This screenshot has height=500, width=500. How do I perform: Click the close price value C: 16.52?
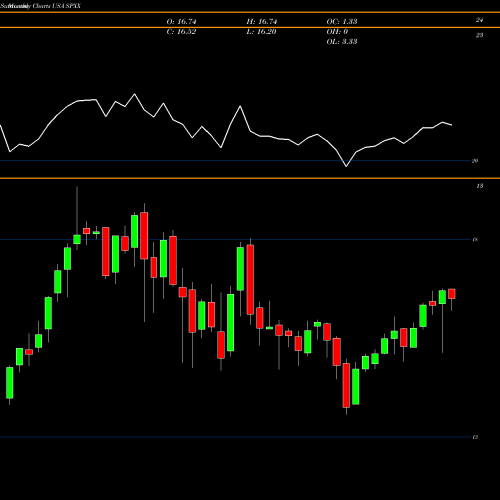coord(181,32)
